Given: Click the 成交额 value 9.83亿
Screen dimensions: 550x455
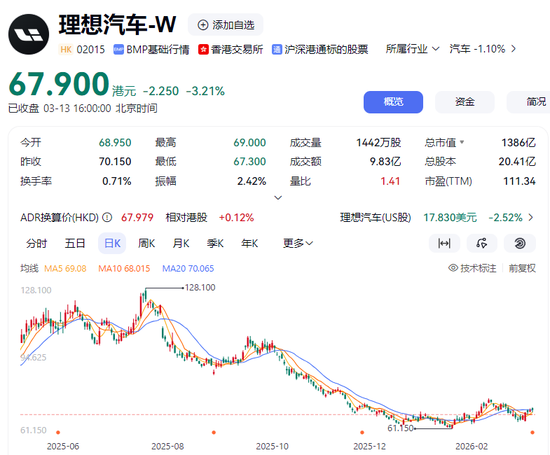Looking at the screenshot, I should (x=385, y=161).
